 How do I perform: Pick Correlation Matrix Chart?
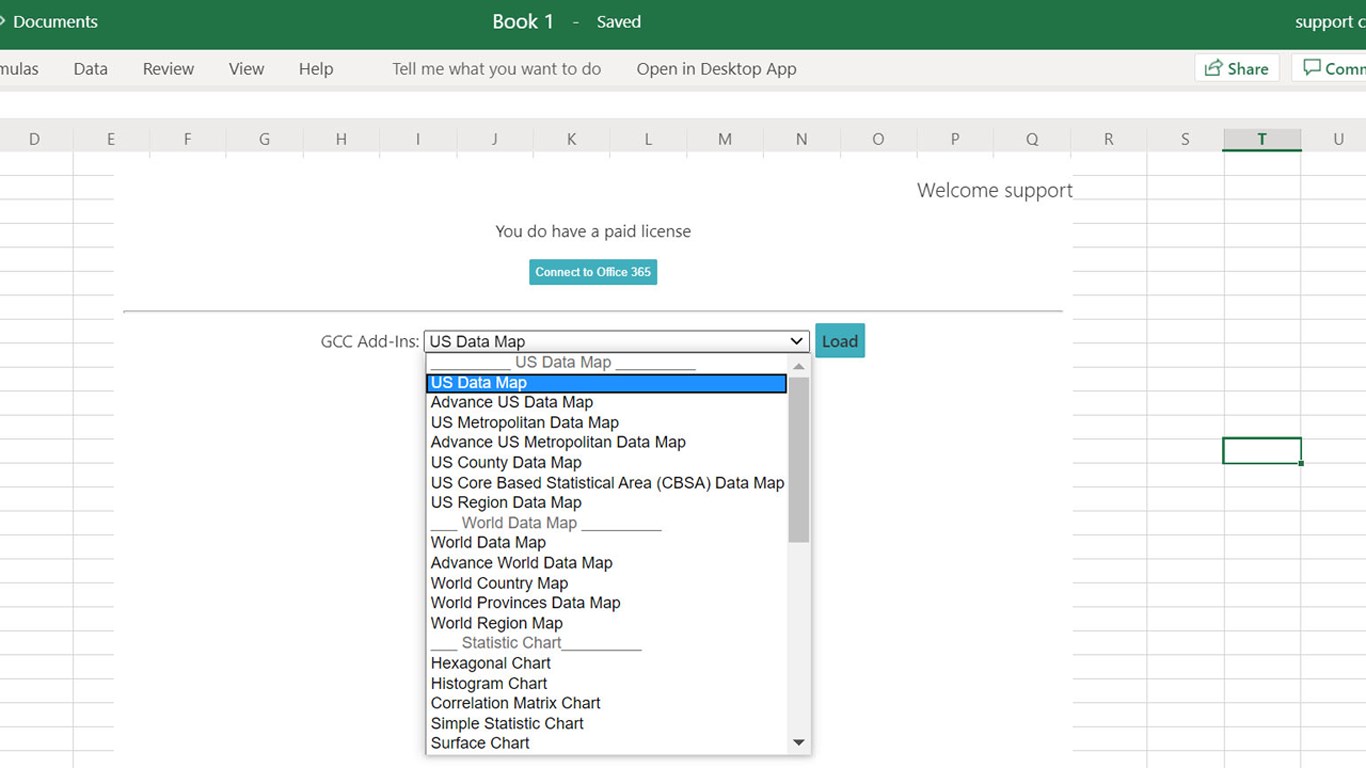pyautogui.click(x=607, y=703)
